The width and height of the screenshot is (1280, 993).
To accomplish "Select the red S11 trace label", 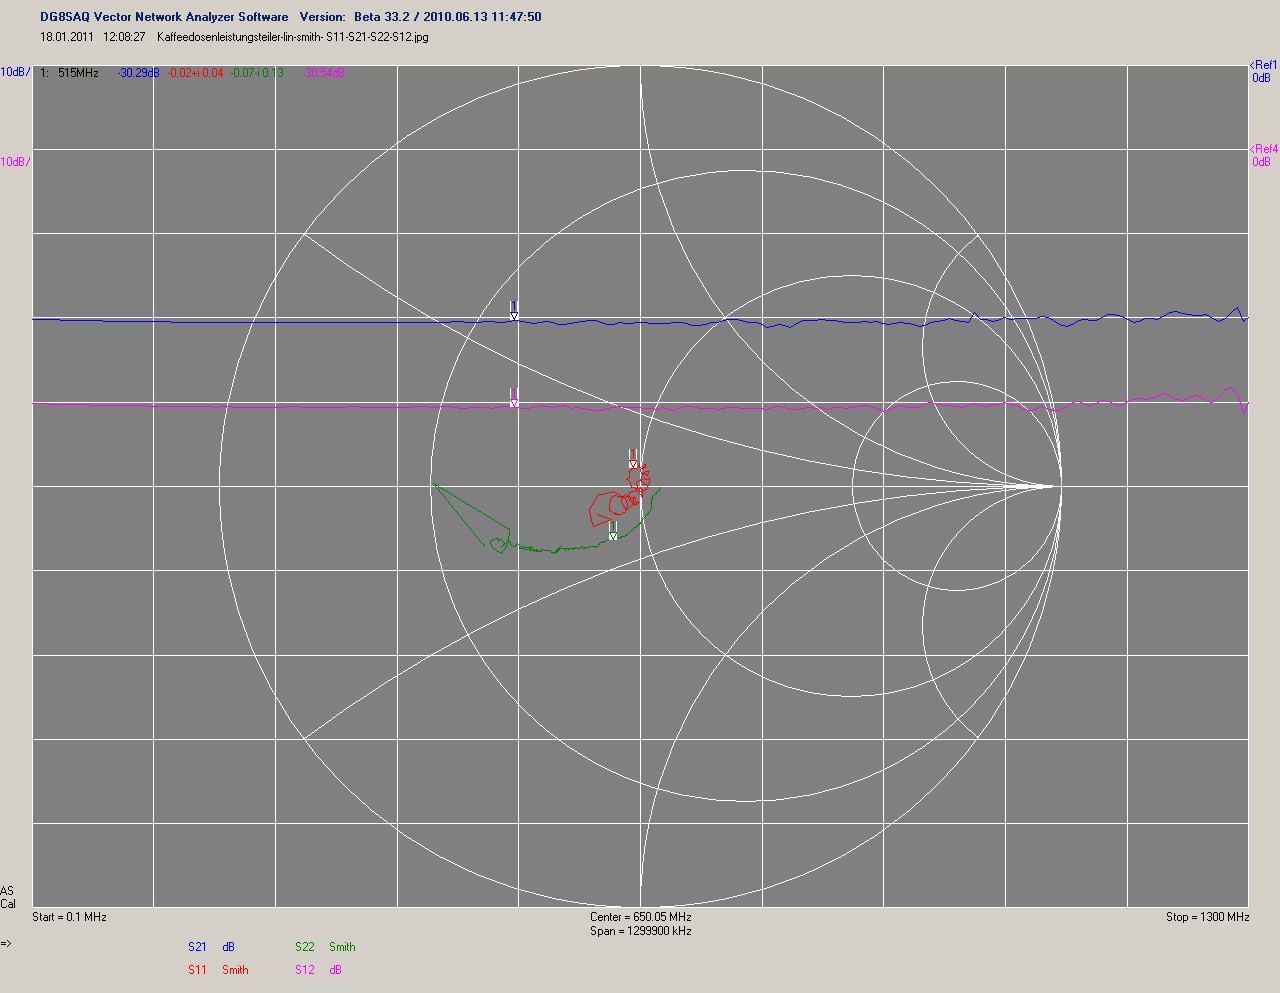I will tap(197, 970).
